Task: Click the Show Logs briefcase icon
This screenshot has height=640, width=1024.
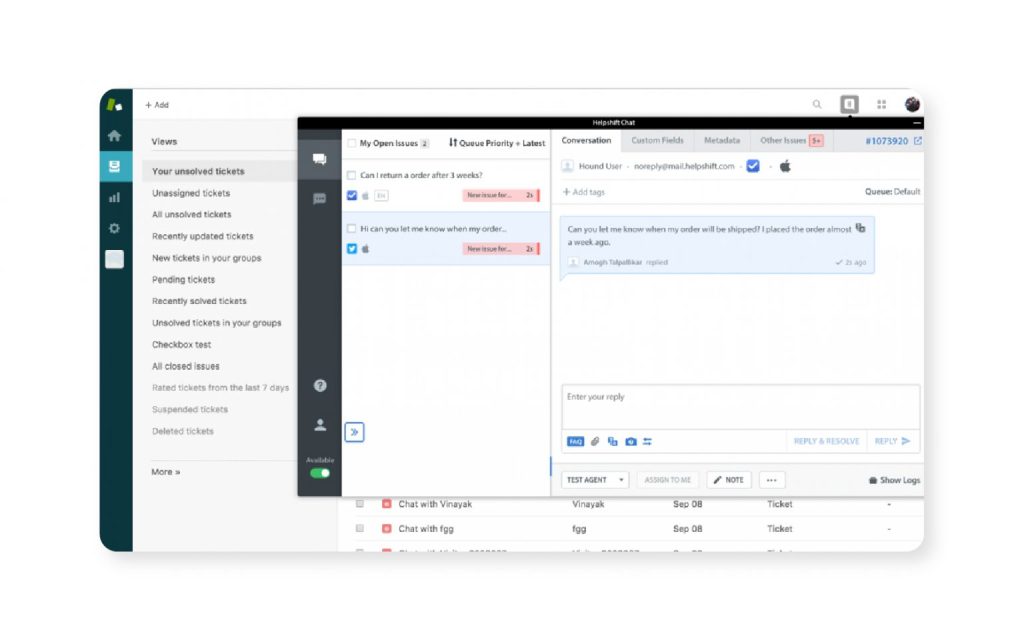Action: (872, 480)
